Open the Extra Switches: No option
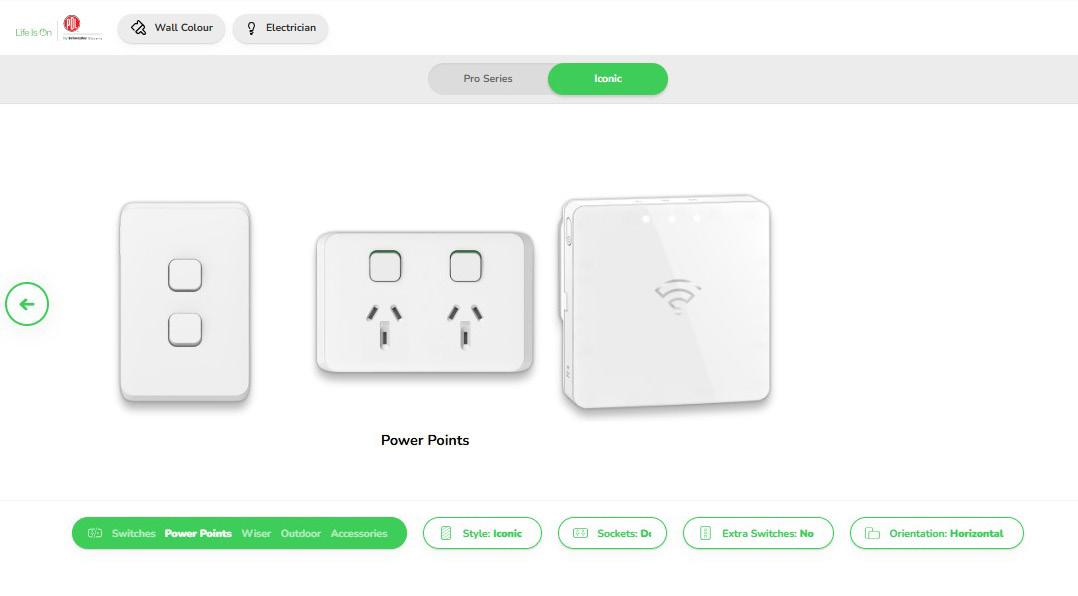 pos(758,533)
